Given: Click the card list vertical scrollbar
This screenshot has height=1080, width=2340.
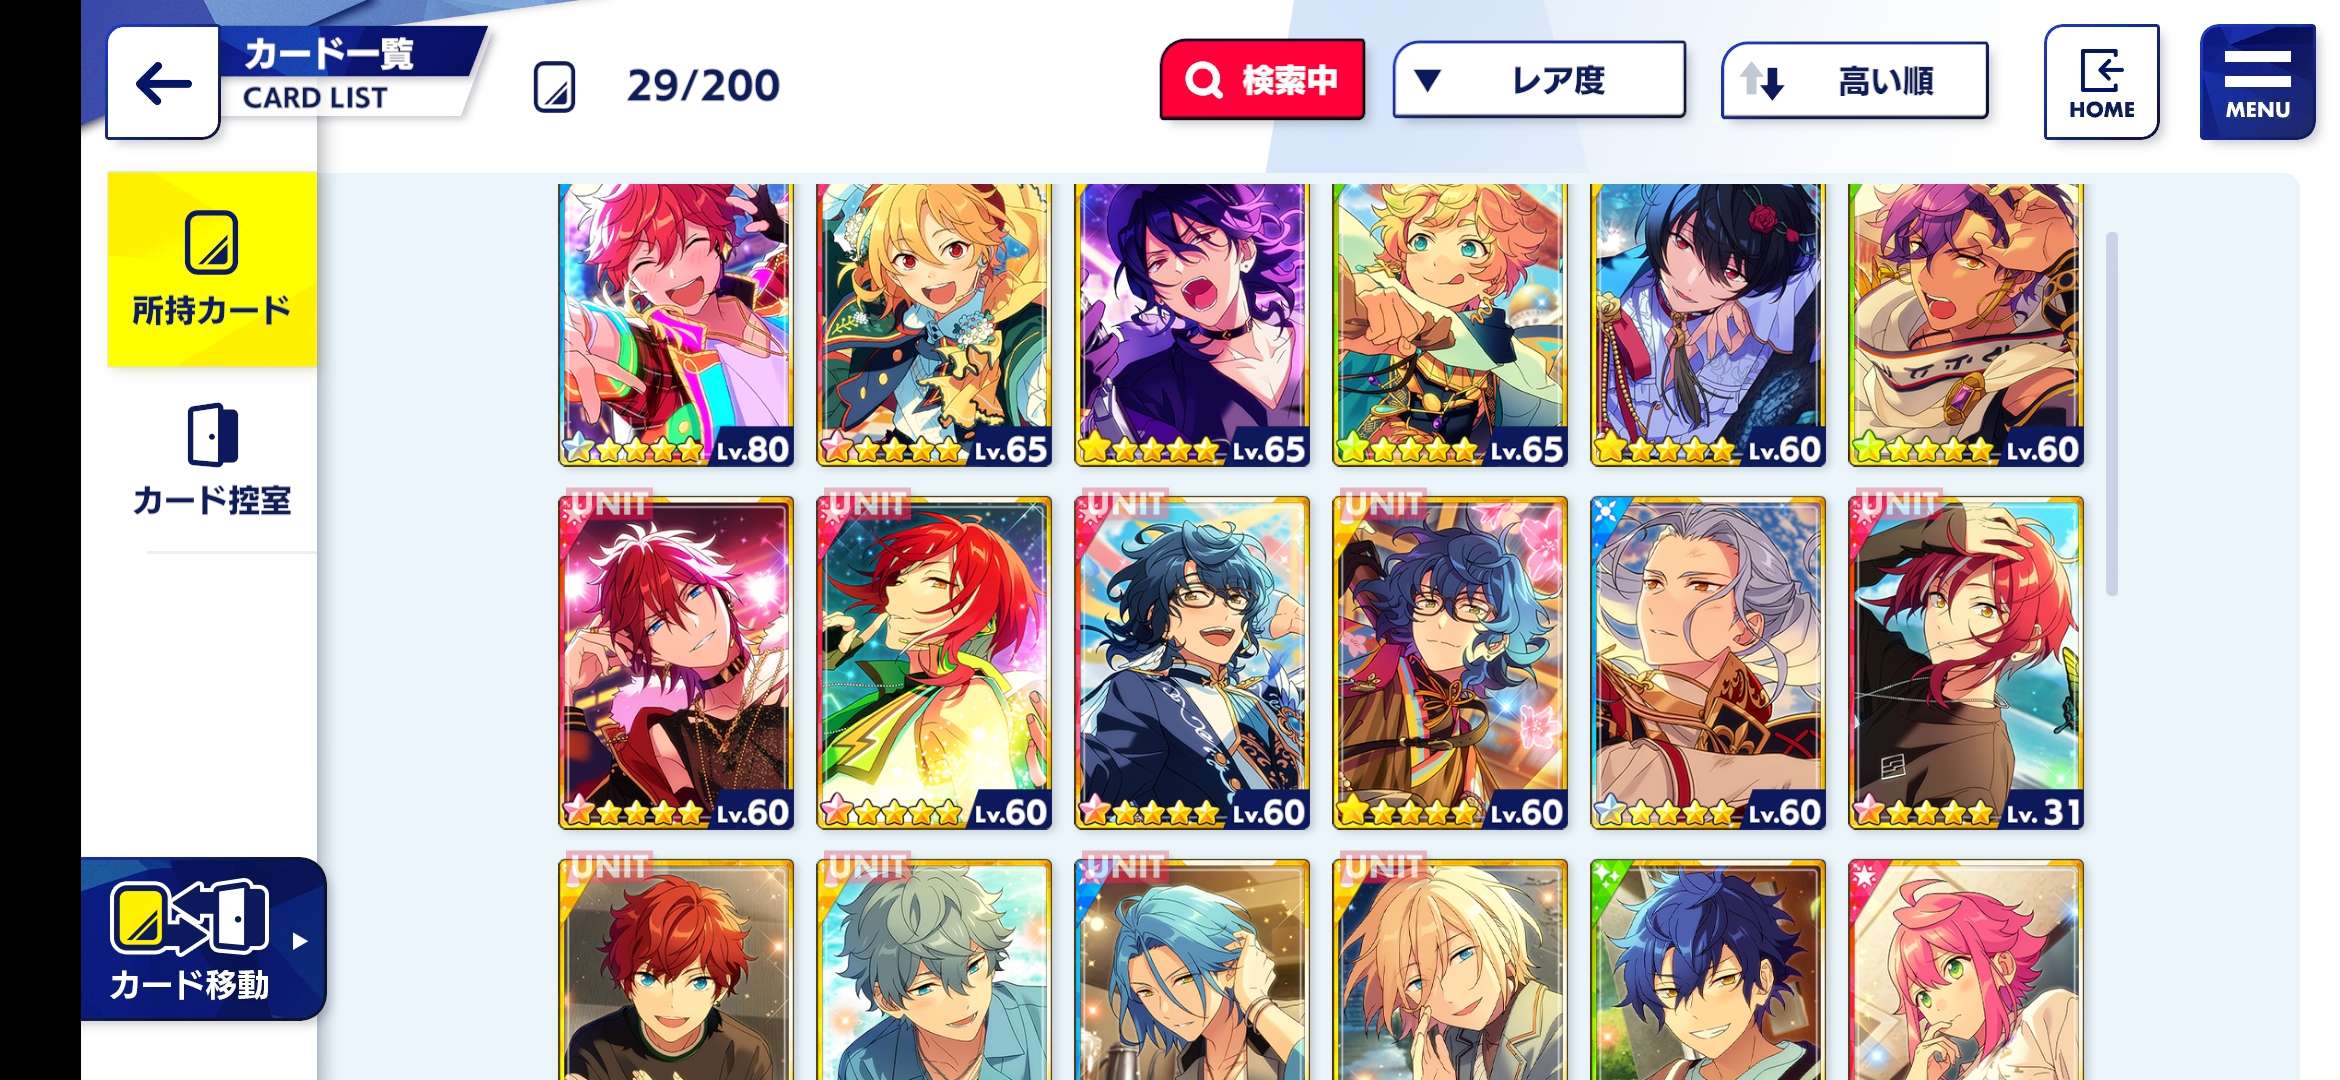Looking at the screenshot, I should 2112,414.
